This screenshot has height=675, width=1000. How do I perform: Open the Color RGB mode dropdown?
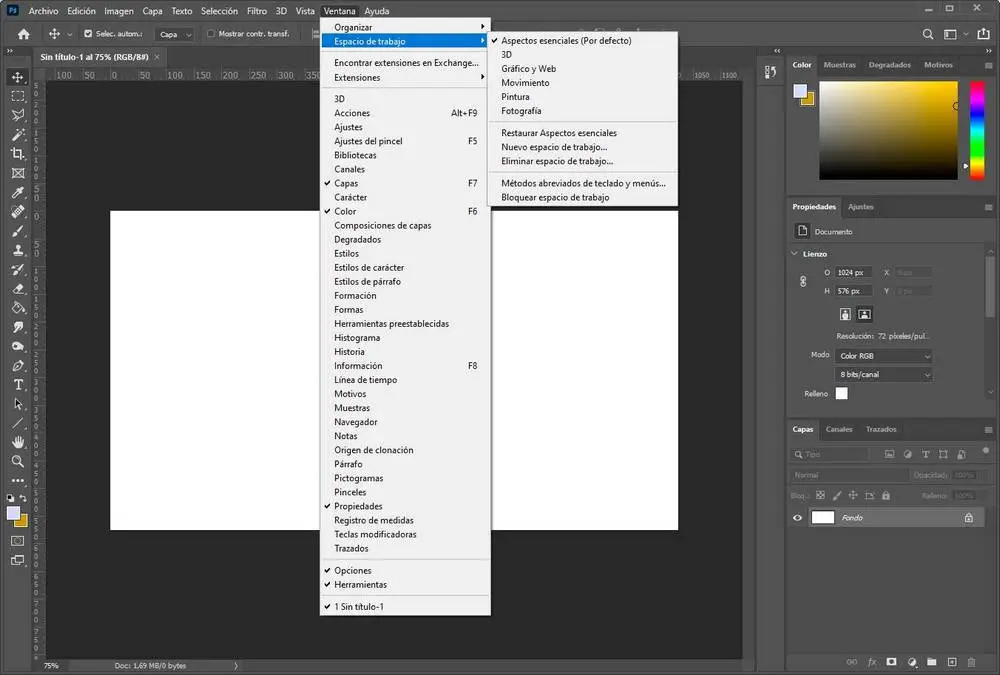[x=884, y=356]
